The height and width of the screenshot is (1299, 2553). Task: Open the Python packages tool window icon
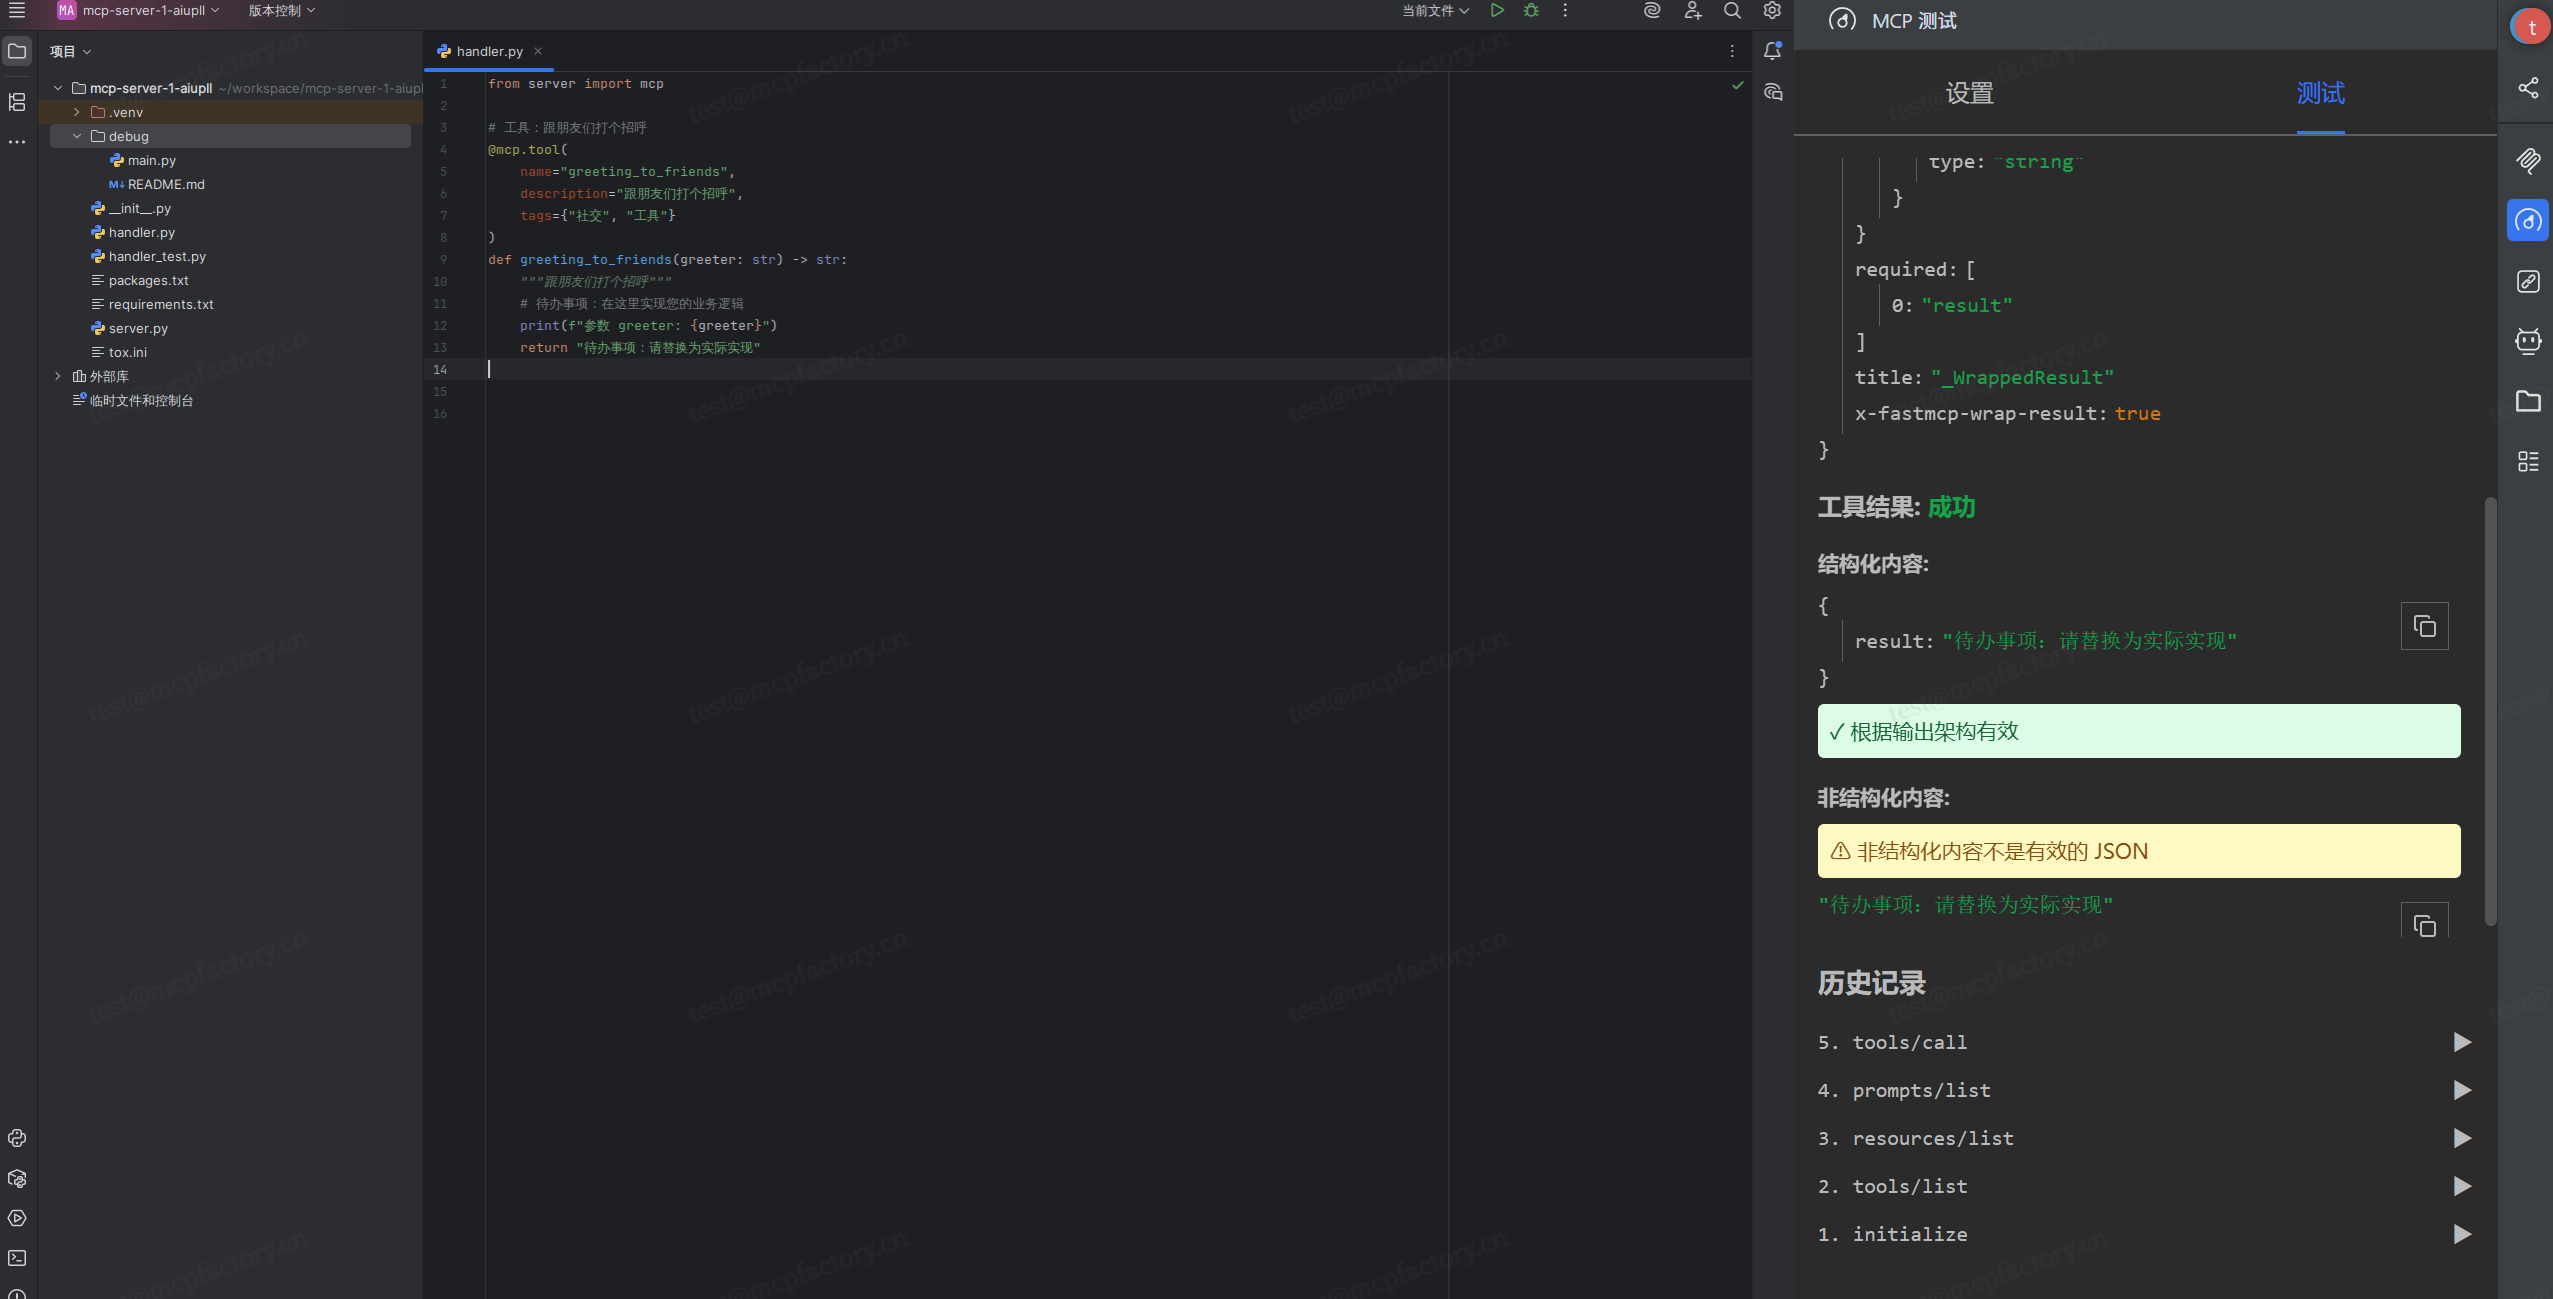point(17,1178)
